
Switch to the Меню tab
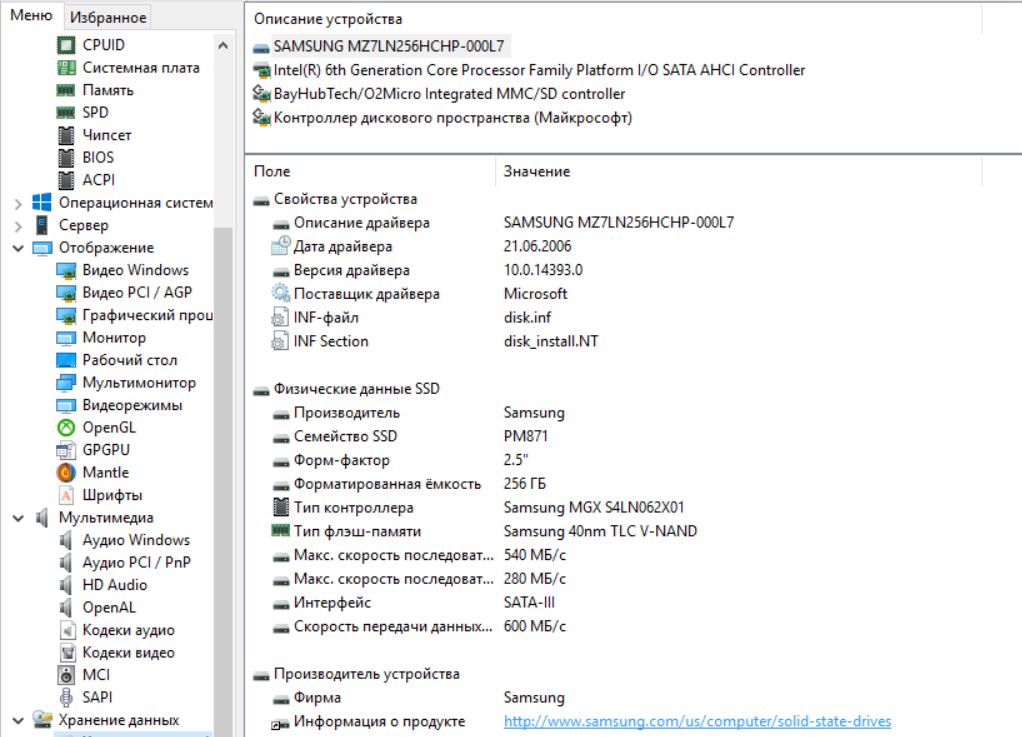pyautogui.click(x=31, y=16)
